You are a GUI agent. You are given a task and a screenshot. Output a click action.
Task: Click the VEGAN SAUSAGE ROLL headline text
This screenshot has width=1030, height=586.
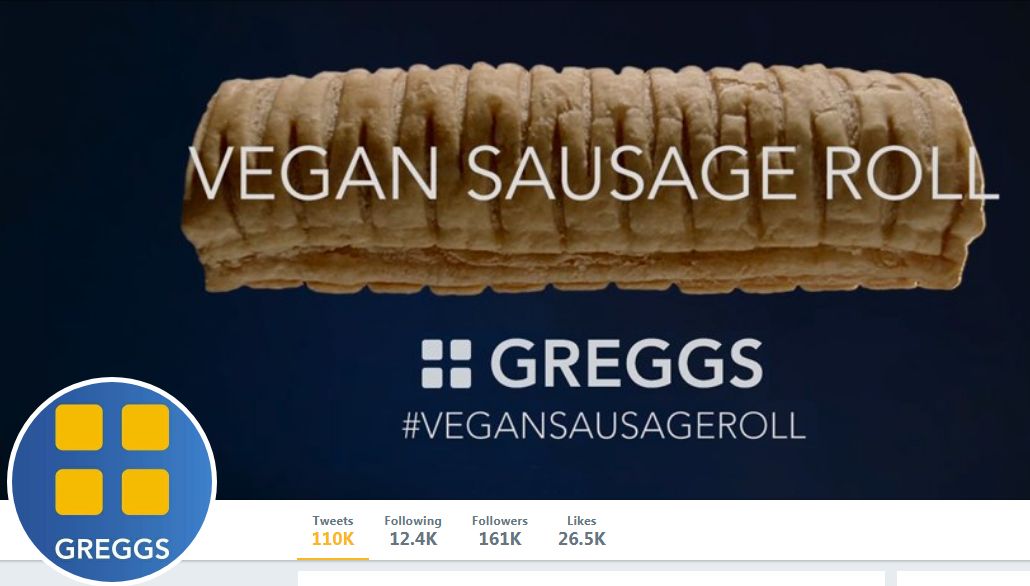click(594, 173)
